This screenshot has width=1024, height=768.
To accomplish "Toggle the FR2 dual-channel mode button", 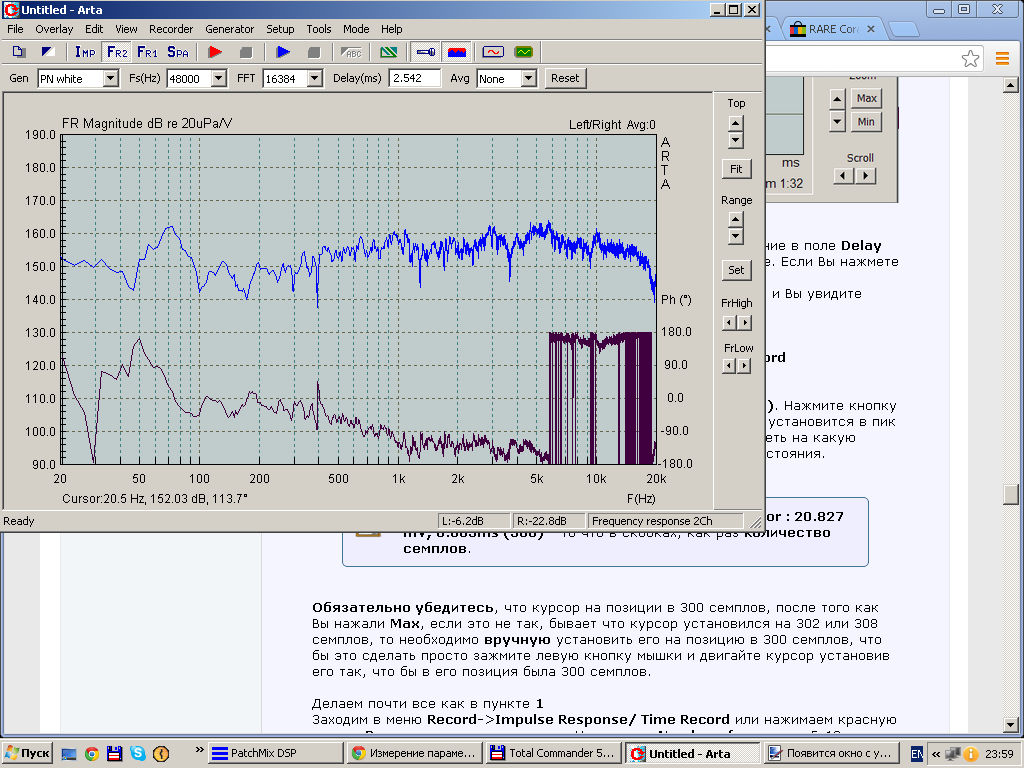I will coord(116,52).
